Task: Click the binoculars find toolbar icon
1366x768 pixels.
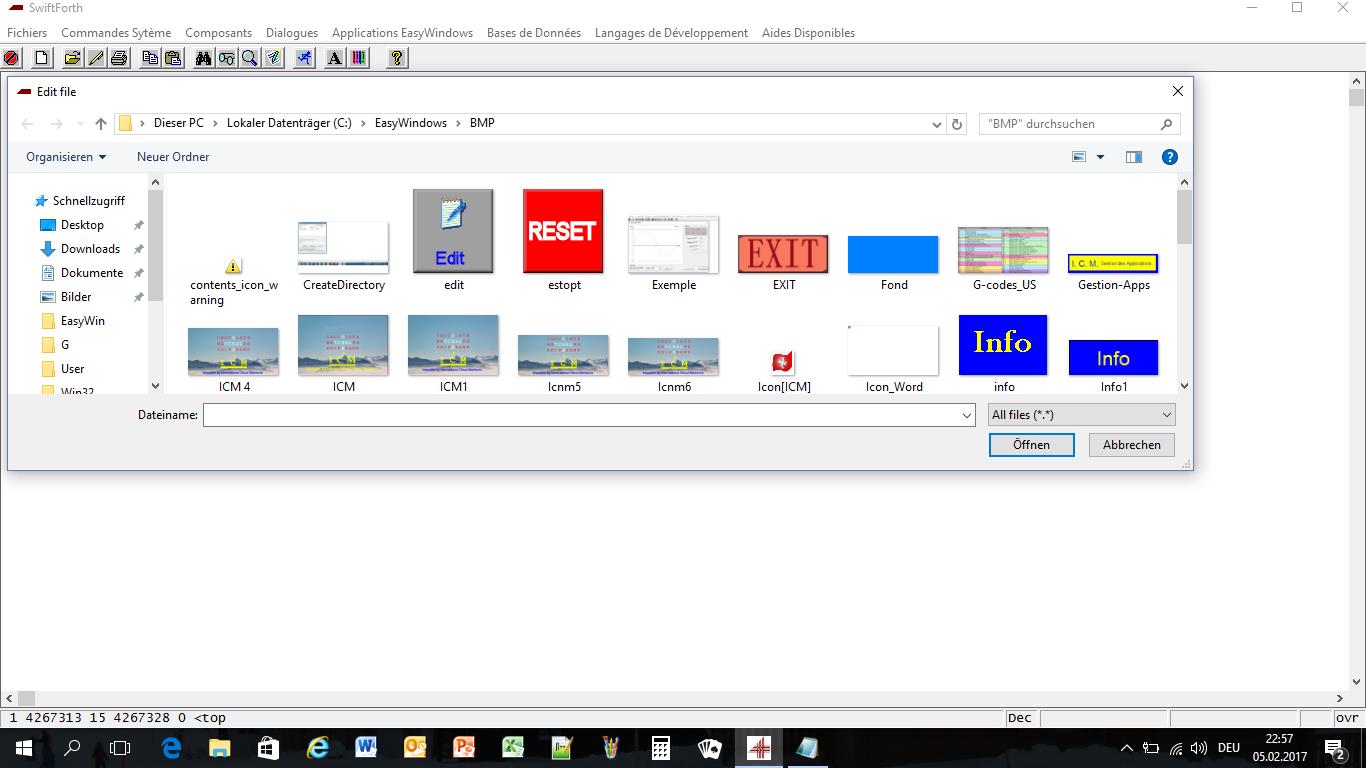Action: click(203, 58)
